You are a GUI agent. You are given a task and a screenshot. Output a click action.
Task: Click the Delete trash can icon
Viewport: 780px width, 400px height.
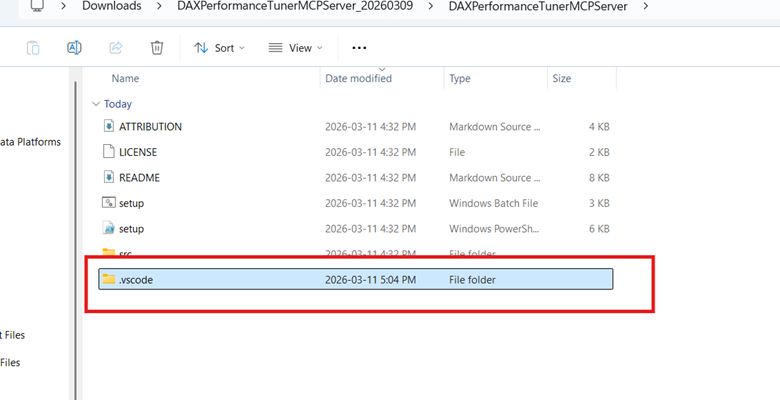click(x=157, y=47)
